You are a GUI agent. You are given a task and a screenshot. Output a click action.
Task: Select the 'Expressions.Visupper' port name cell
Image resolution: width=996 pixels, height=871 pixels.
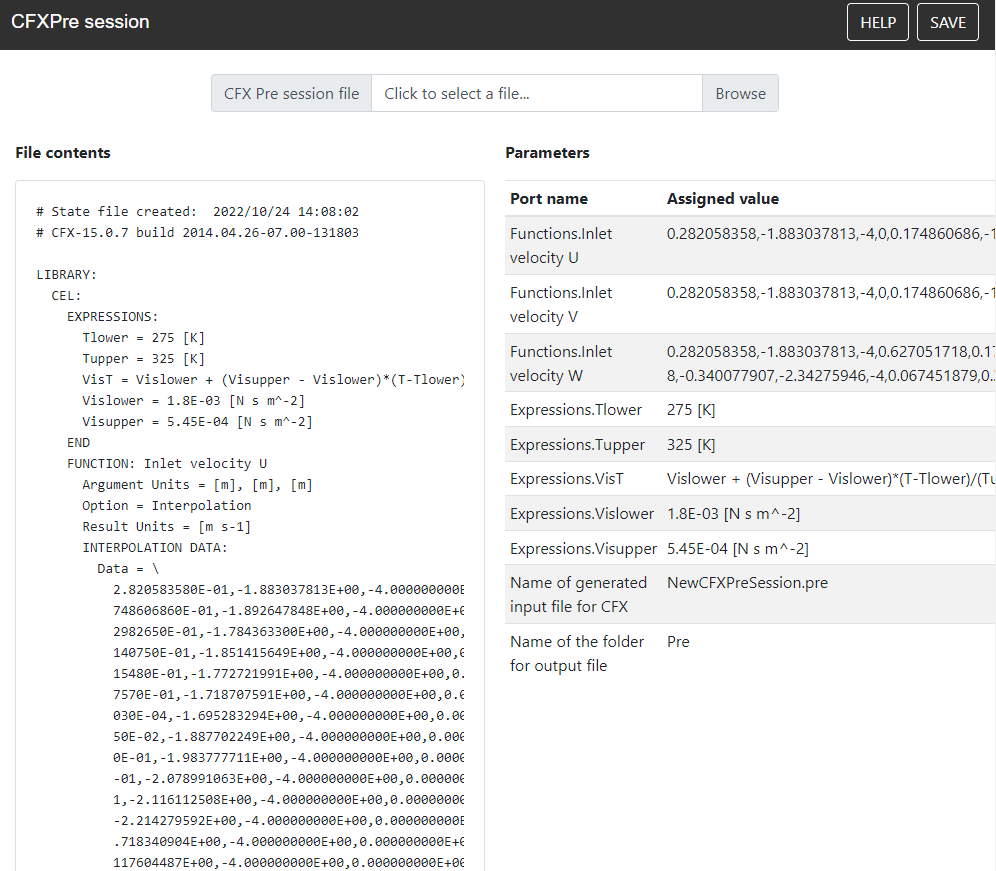click(583, 548)
